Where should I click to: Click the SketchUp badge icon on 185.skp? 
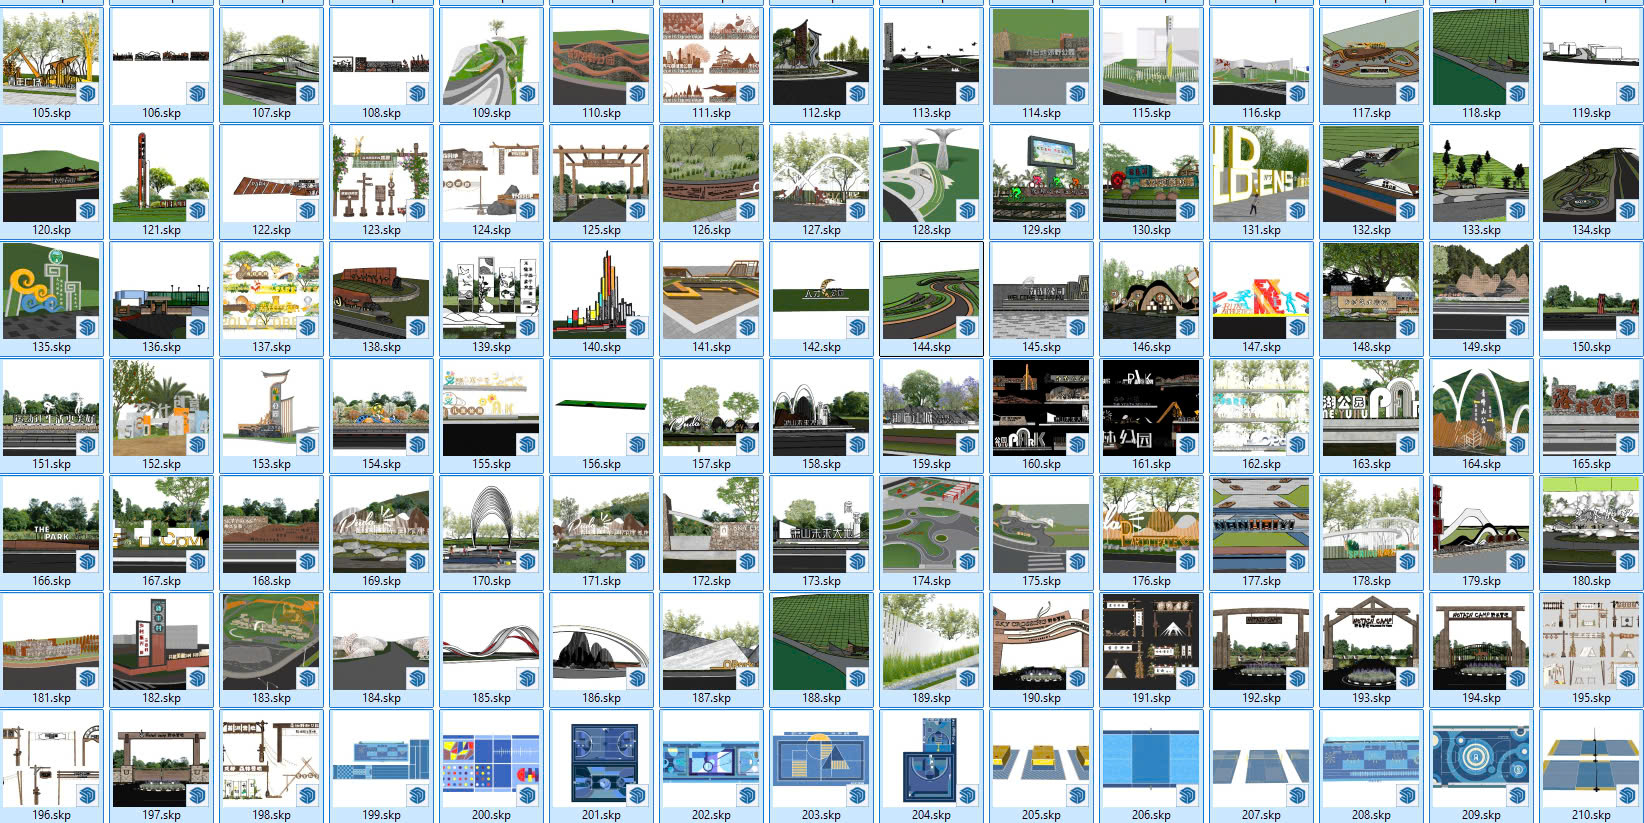[x=527, y=679]
